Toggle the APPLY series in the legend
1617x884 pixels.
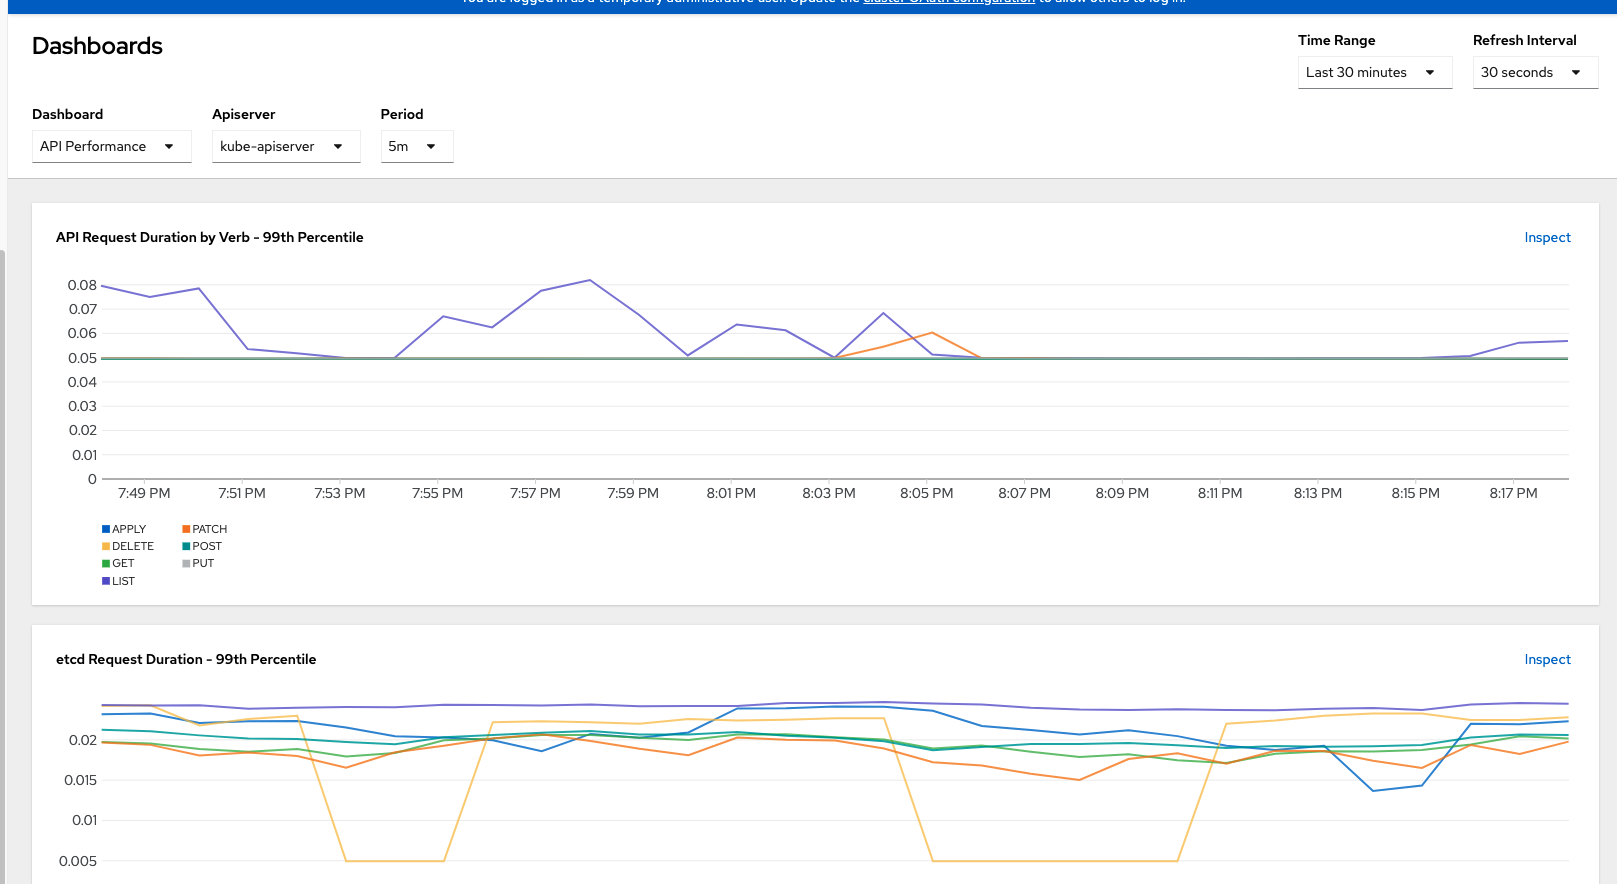coord(128,529)
